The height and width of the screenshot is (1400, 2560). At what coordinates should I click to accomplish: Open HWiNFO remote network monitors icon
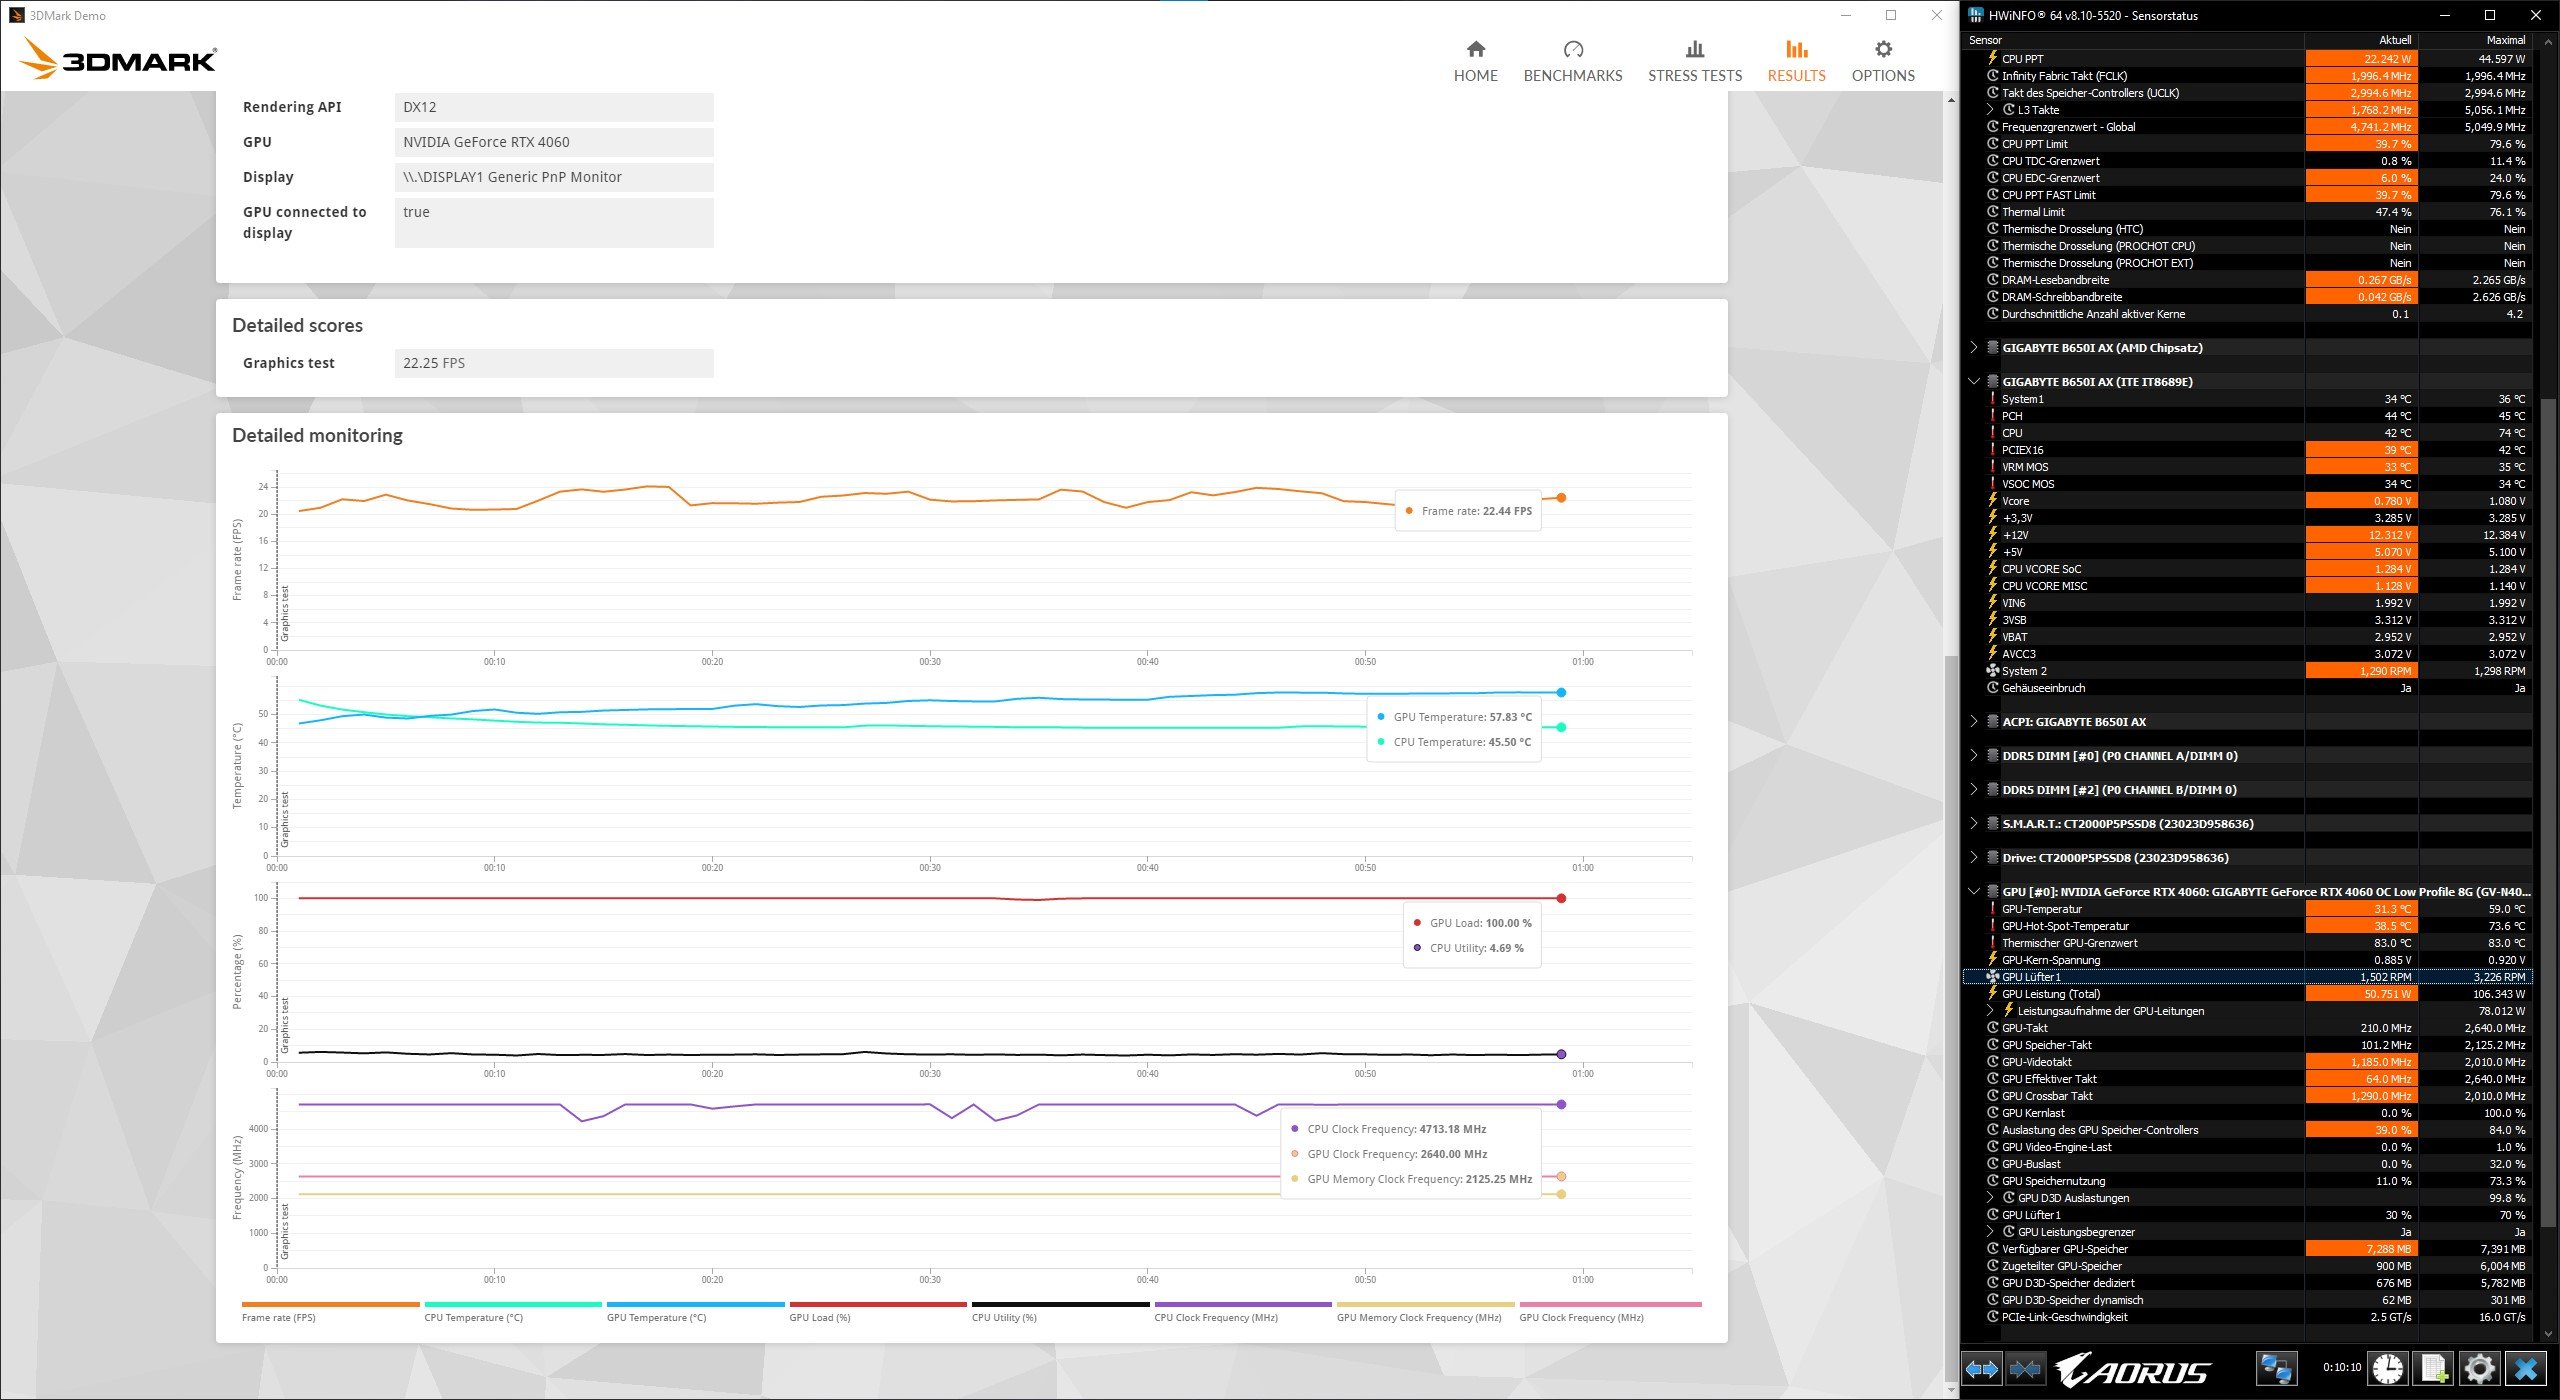pos(2276,1369)
